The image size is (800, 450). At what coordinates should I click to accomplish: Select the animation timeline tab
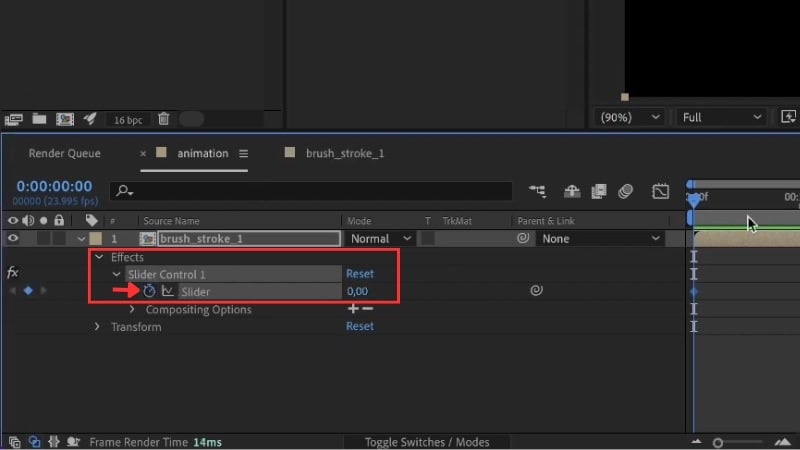203,153
